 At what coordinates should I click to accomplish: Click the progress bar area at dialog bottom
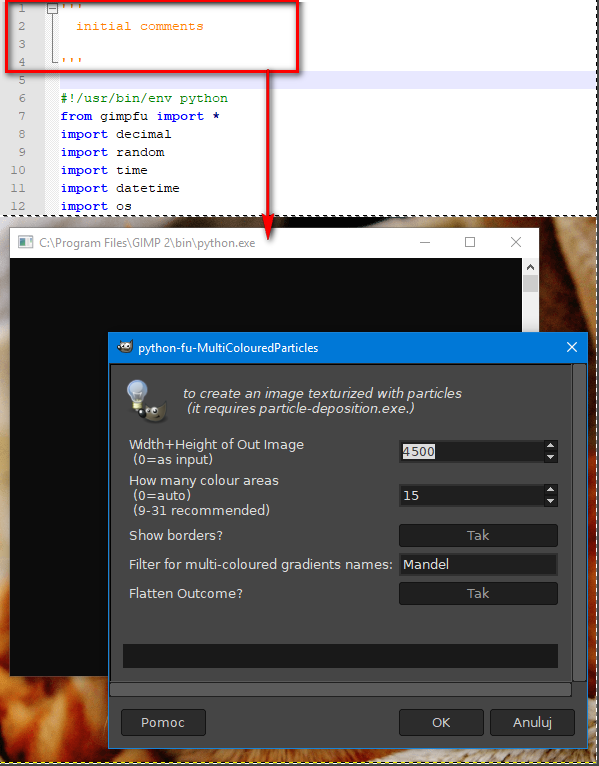340,656
